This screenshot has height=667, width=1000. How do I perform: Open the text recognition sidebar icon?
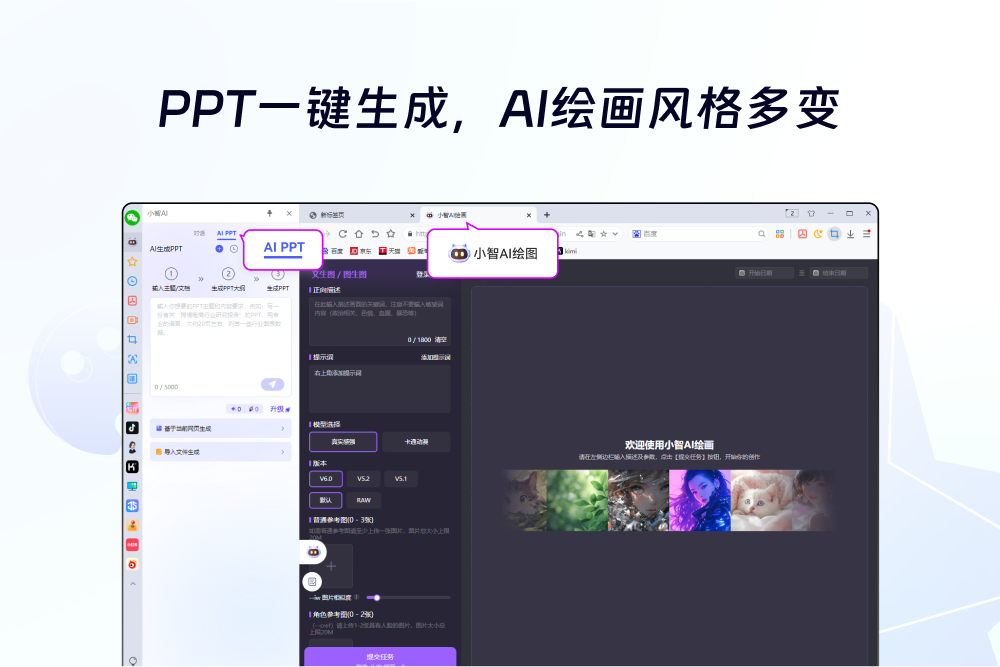click(x=132, y=359)
